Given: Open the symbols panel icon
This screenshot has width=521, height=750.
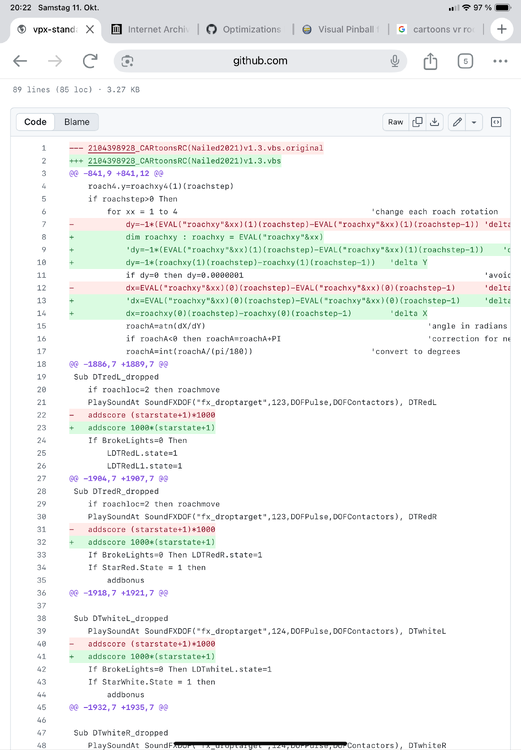Looking at the screenshot, I should coord(496,122).
